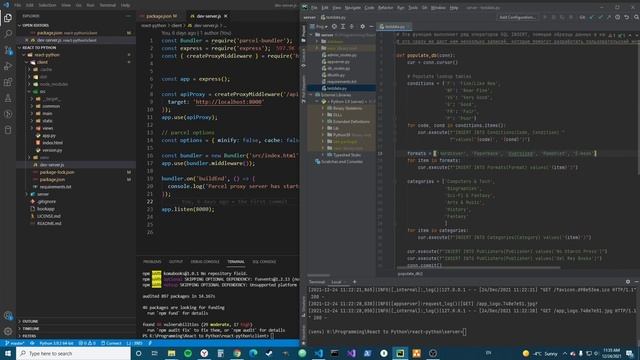Click errors and warnings count in VS Code status bar

(87, 343)
